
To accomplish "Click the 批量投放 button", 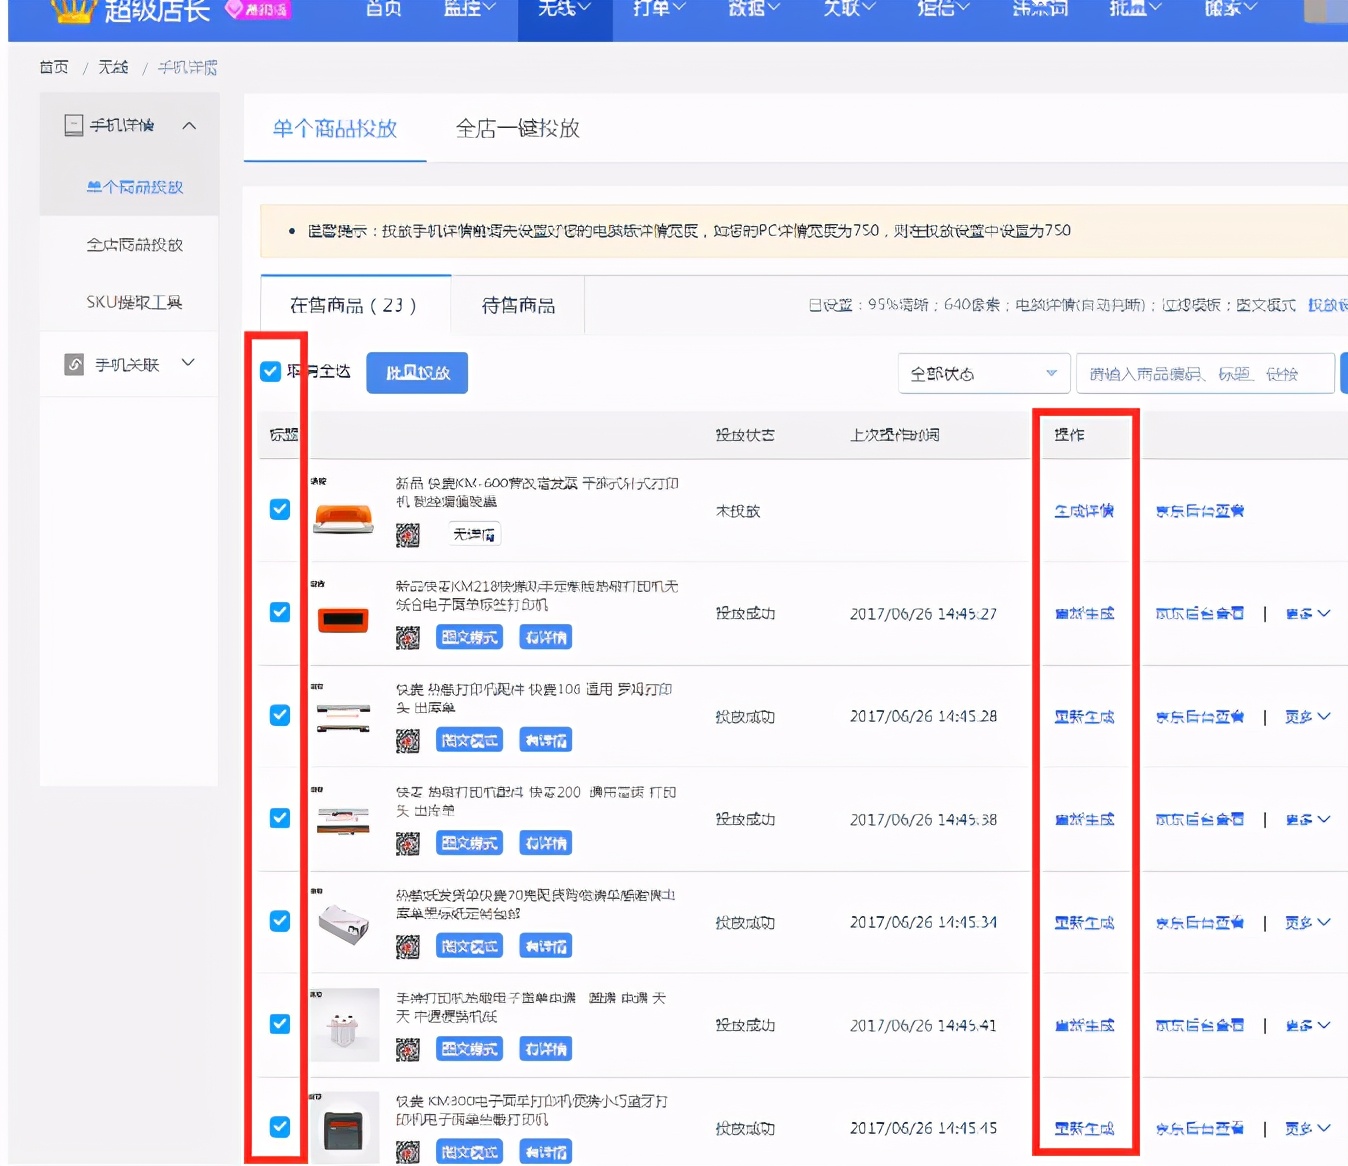I will coord(417,372).
